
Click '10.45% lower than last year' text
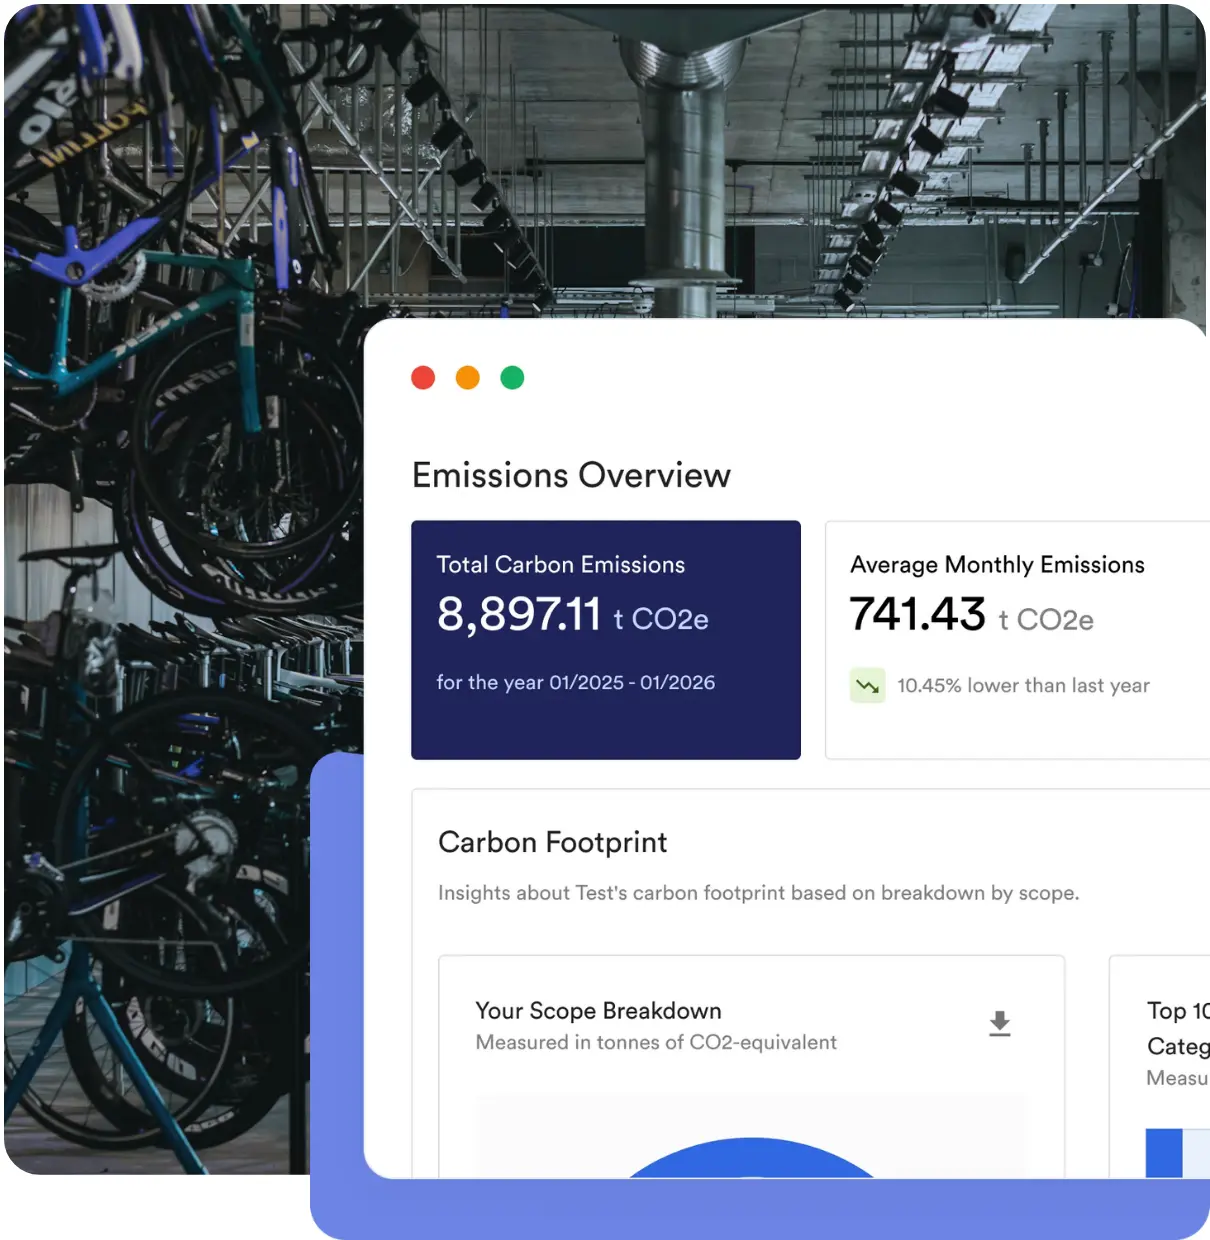pyautogui.click(x=1023, y=685)
